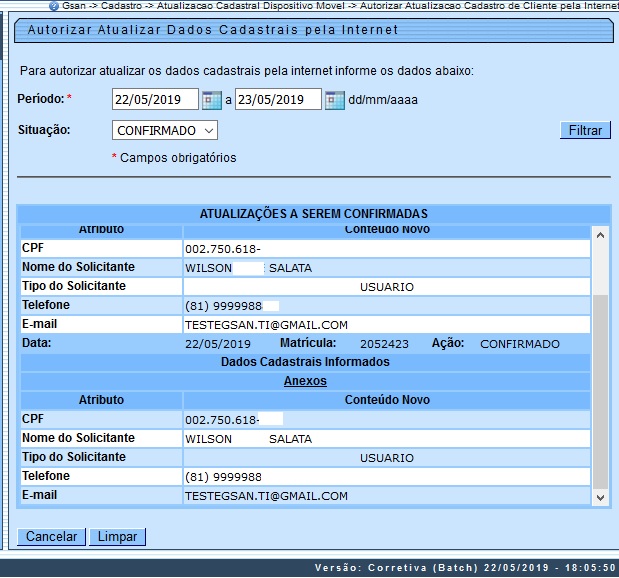Image resolution: width=619 pixels, height=578 pixels.
Task: Click the Telefone field above the Data row
Action: (x=386, y=306)
